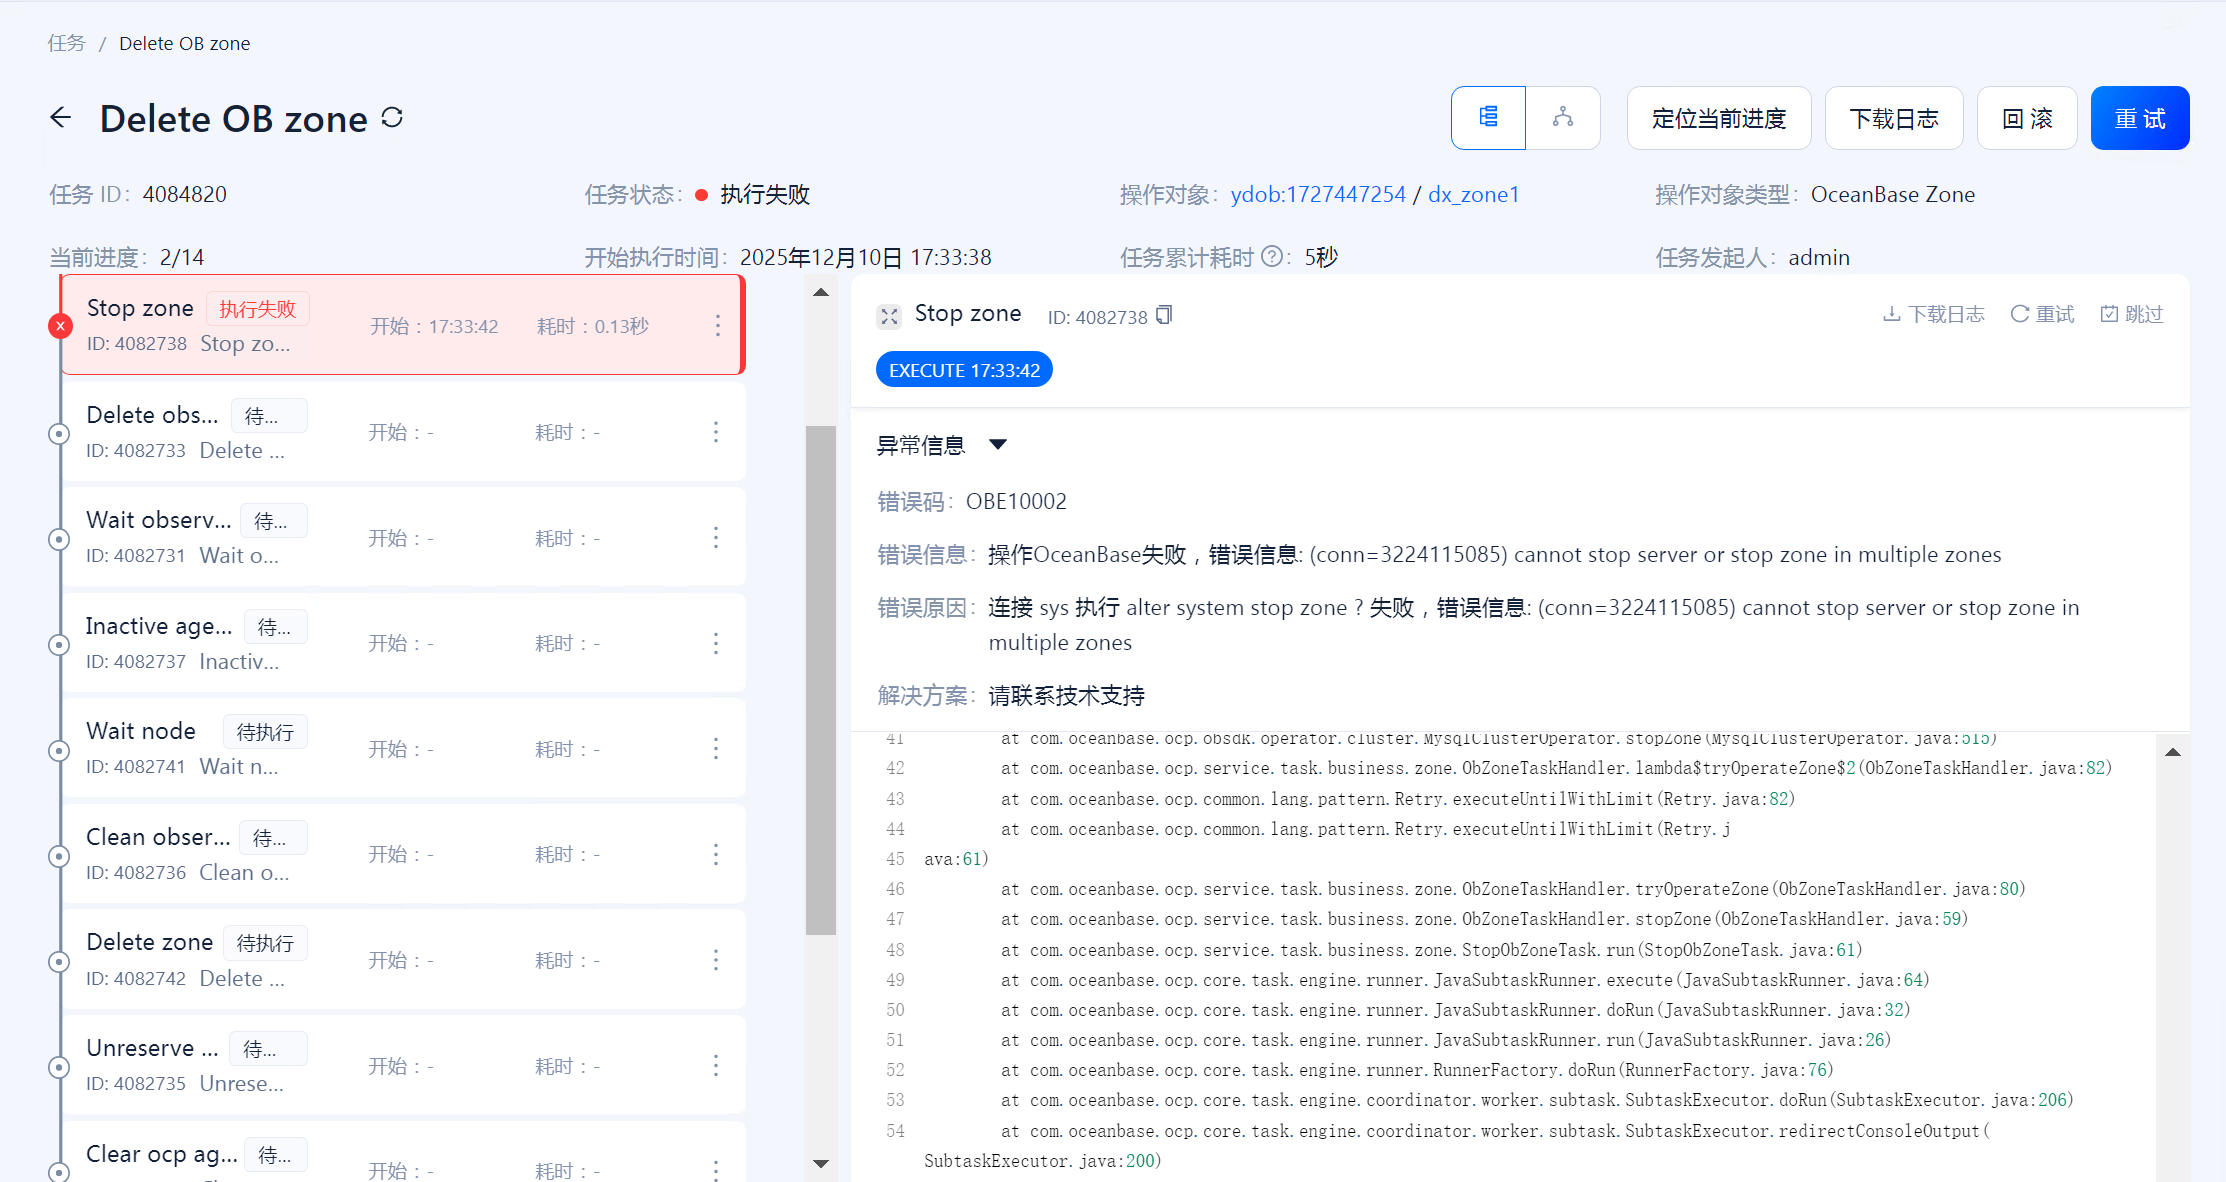Viewport: 2226px width, 1182px height.
Task: Click the blue 重试 button
Action: coord(2139,118)
